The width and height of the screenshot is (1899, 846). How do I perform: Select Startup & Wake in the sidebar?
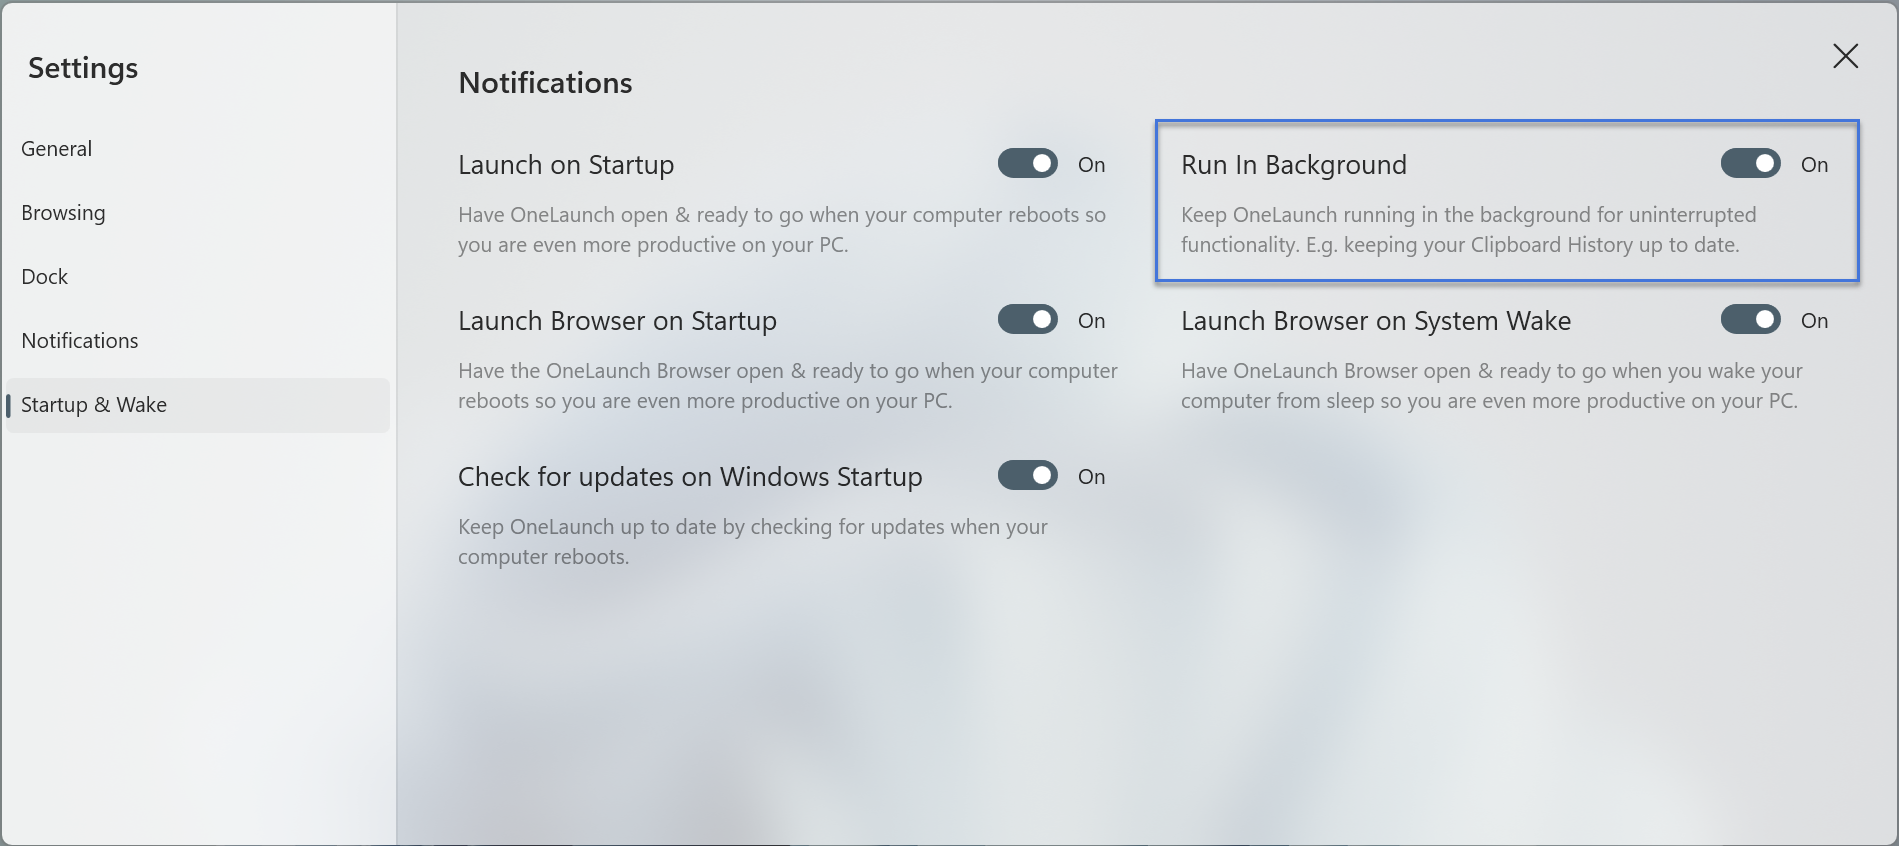click(198, 405)
